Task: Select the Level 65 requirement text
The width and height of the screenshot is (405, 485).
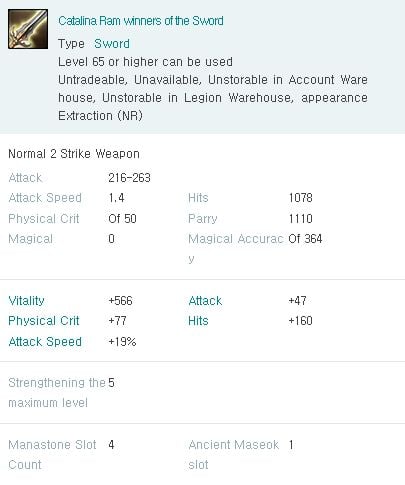Action: coord(145,62)
